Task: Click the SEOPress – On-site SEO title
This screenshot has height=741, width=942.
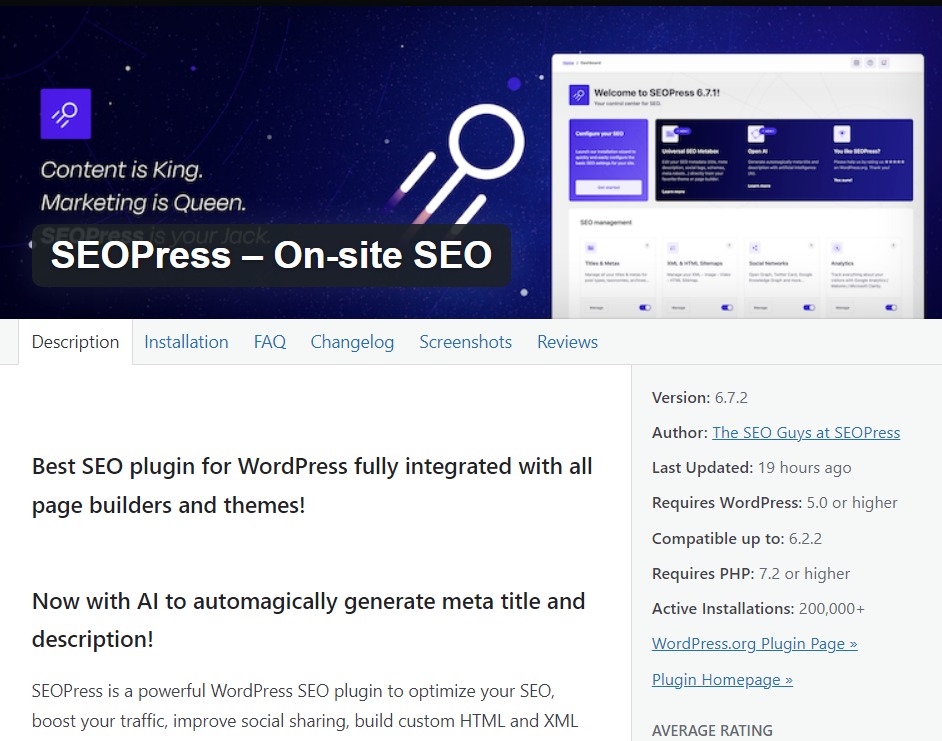Action: (x=272, y=255)
